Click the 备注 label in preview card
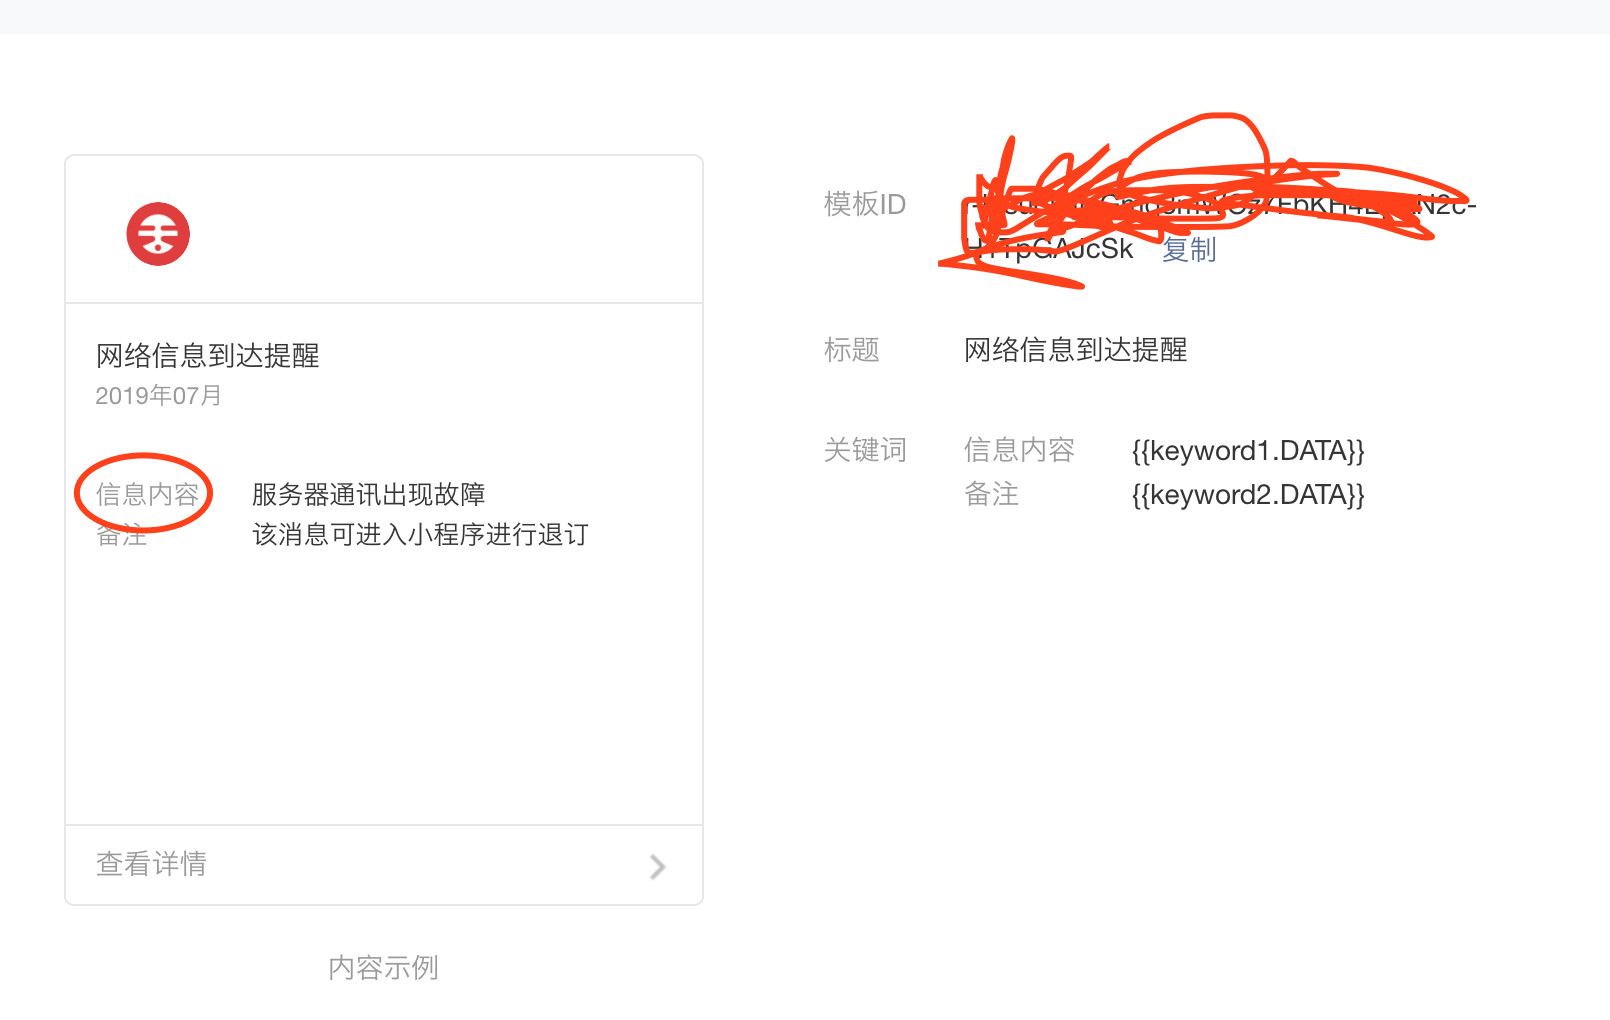1610x1020 pixels. (121, 535)
